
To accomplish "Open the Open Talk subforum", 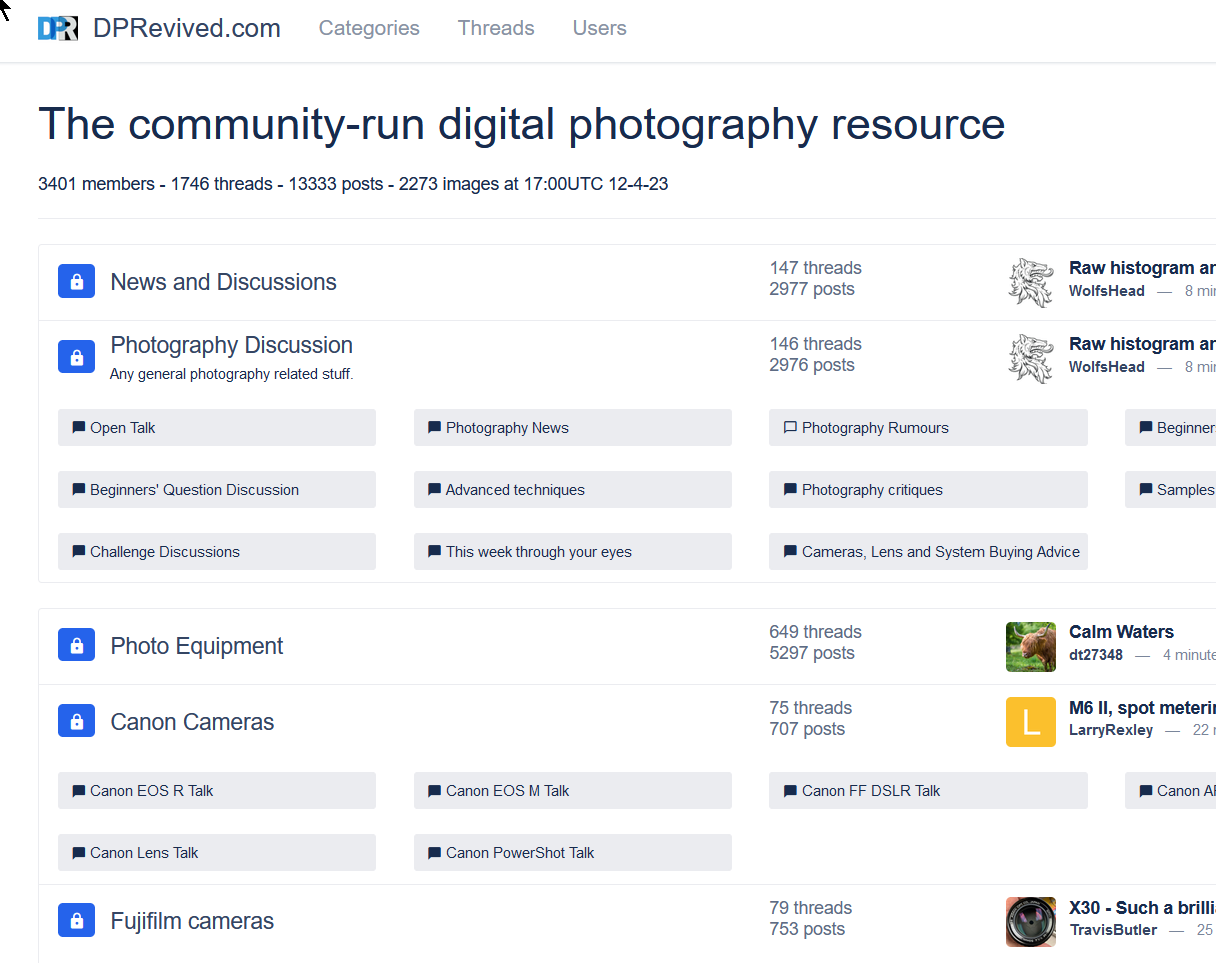I will pos(217,428).
